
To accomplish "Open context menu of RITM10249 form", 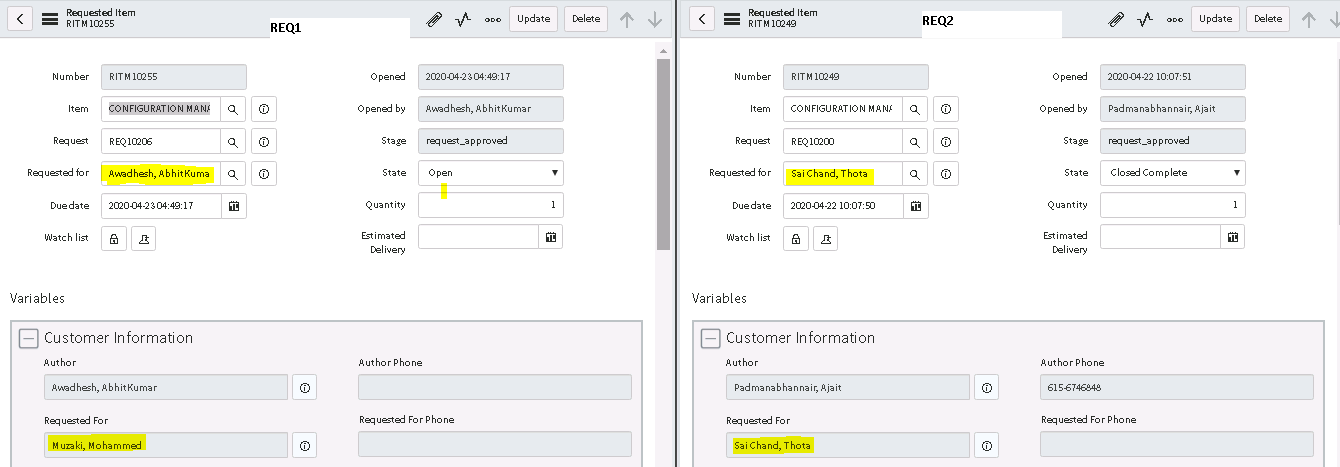I will [x=731, y=19].
